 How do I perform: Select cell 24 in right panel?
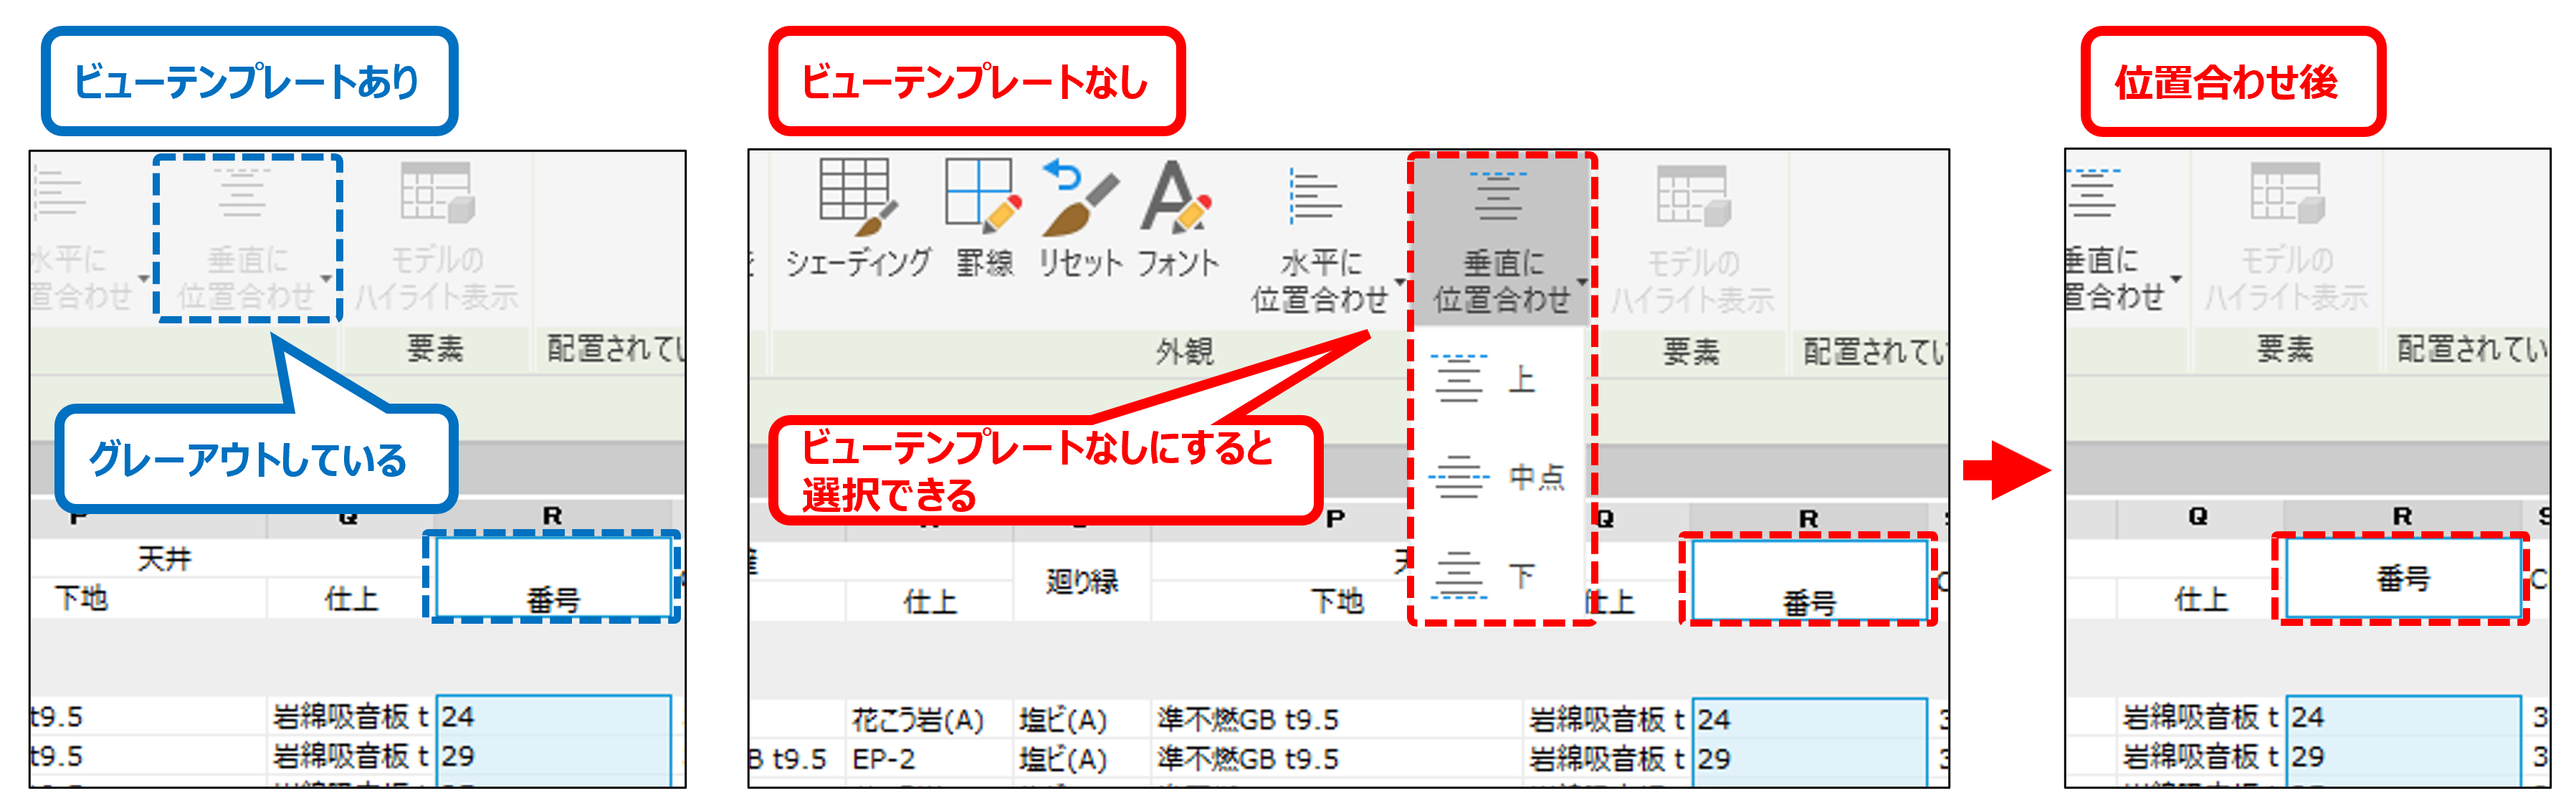pos(2403,717)
